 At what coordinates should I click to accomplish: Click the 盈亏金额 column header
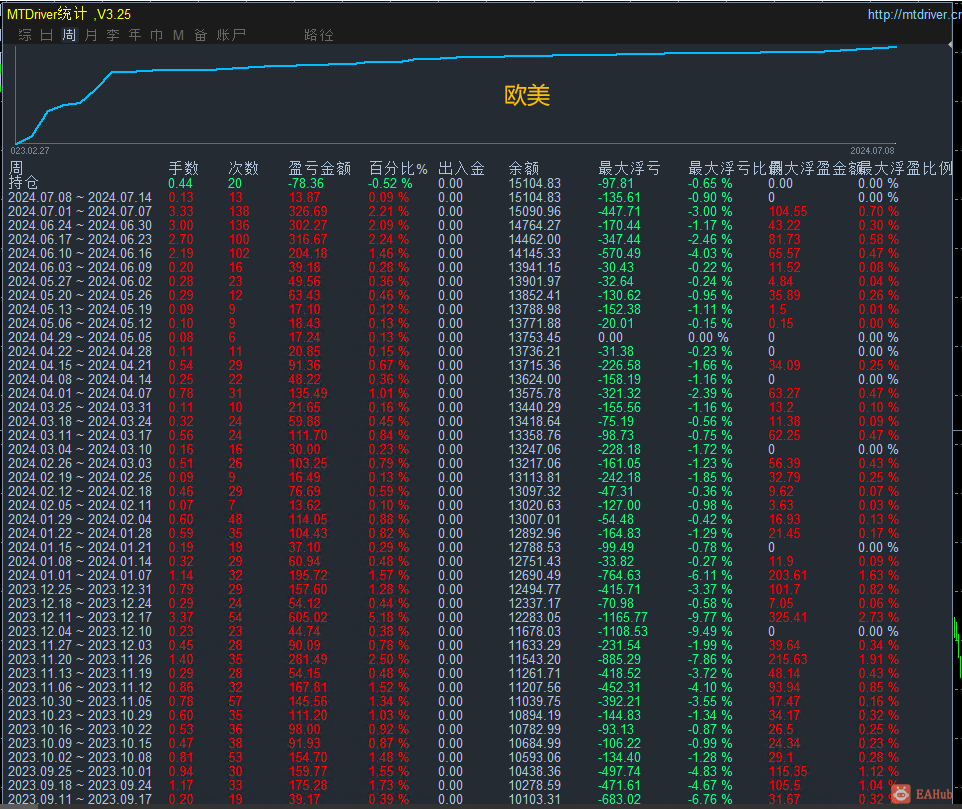coord(319,168)
